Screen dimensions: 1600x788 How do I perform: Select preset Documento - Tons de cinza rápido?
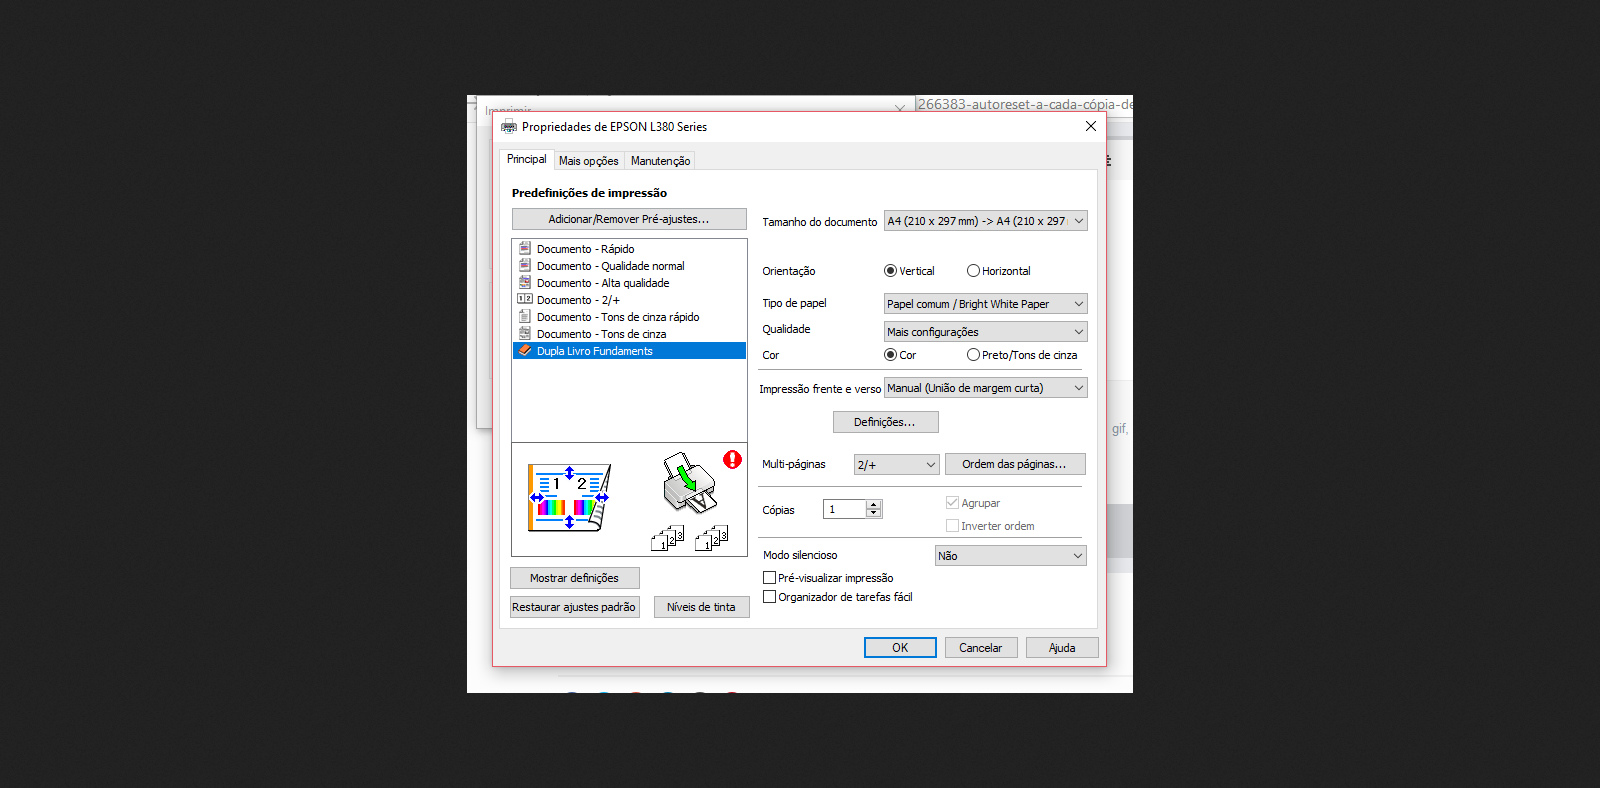(629, 317)
